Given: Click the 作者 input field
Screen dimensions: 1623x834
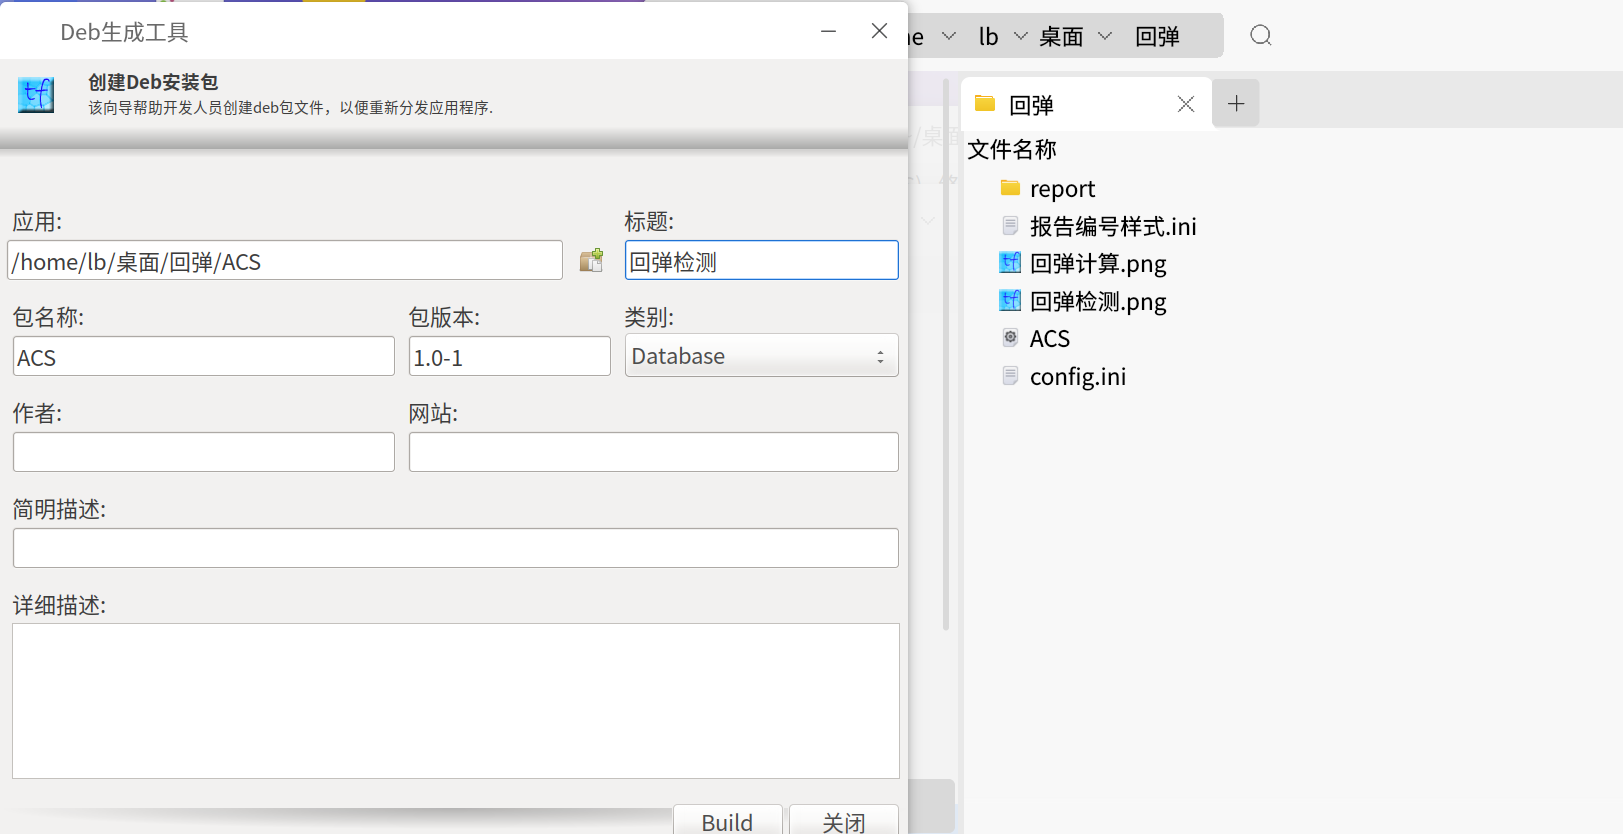Looking at the screenshot, I should pos(204,452).
